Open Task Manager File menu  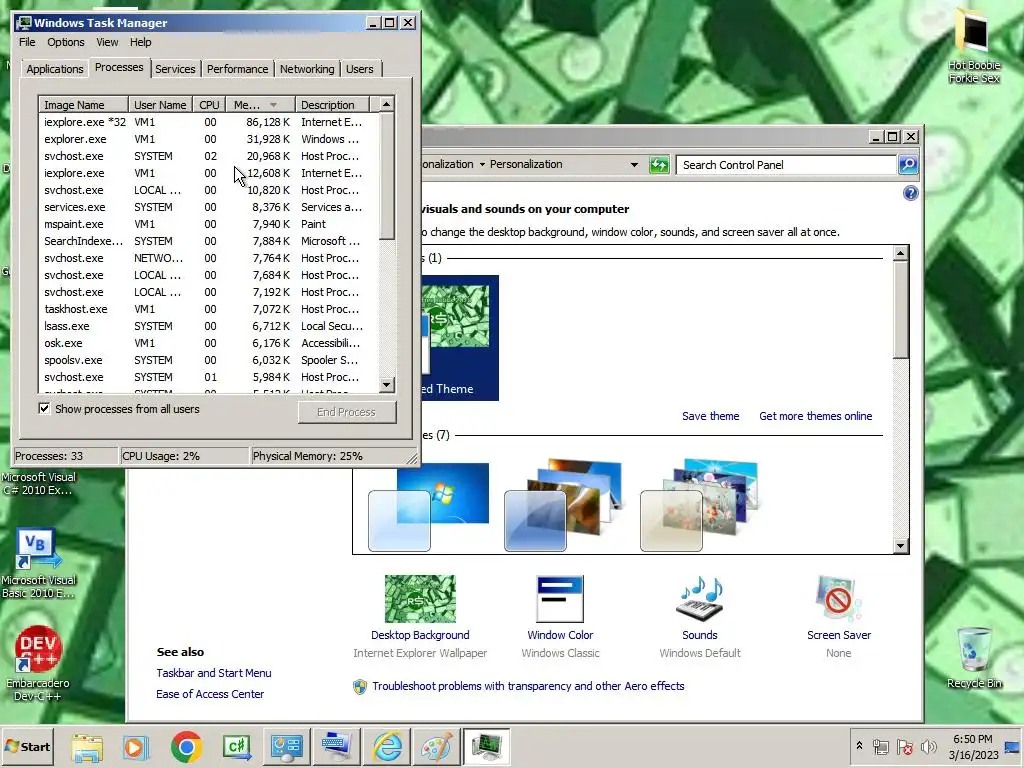[27, 42]
